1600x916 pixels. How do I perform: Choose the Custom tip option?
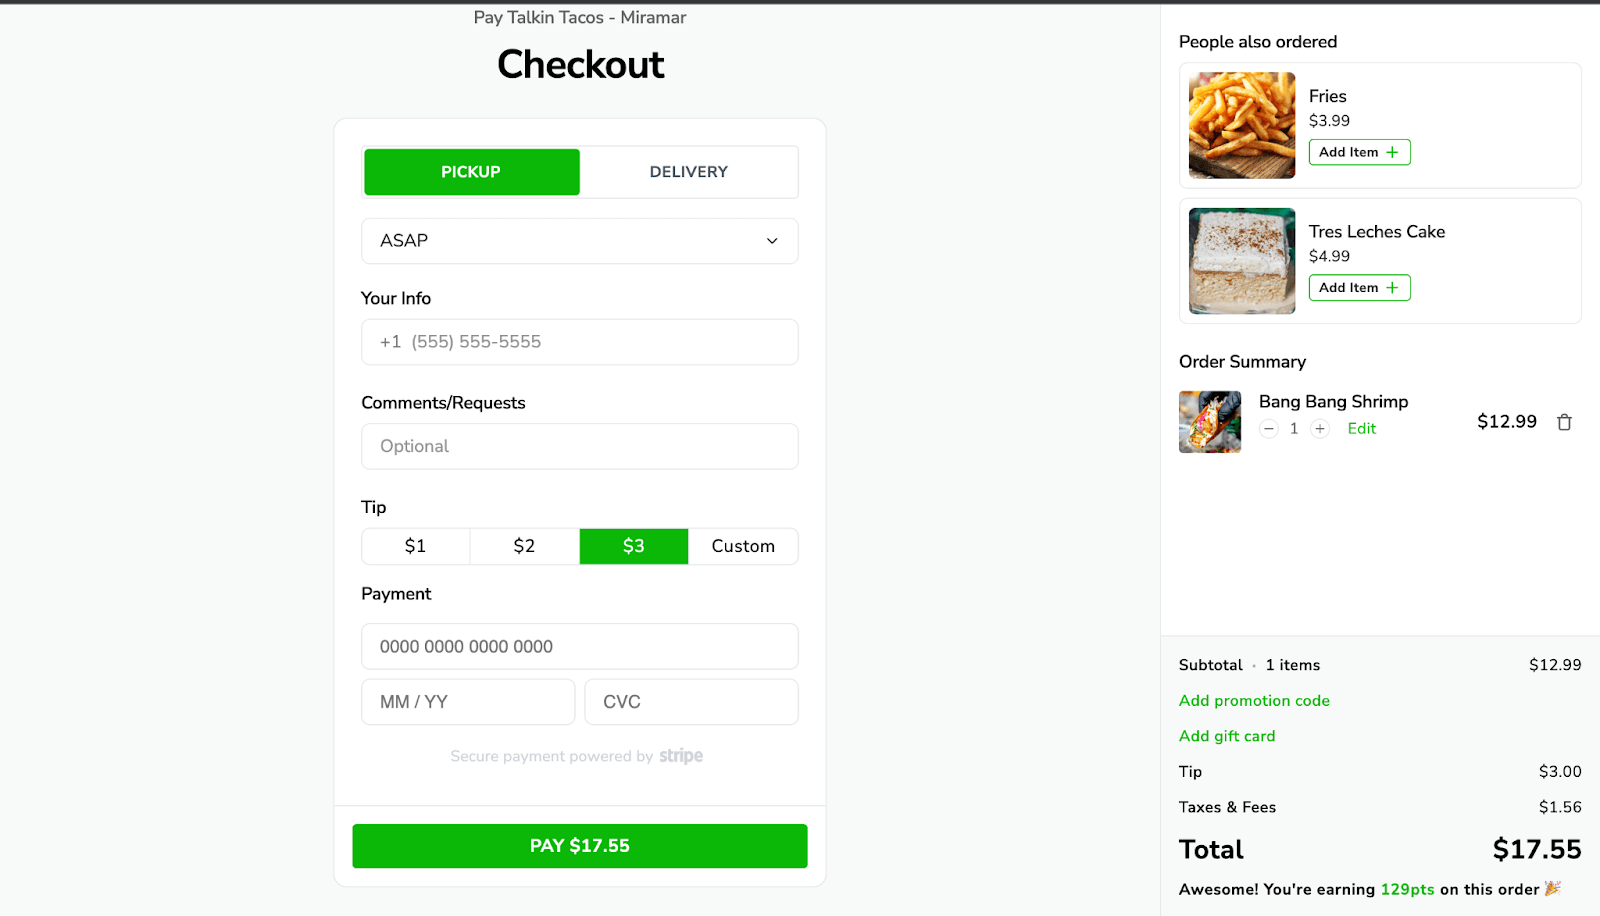point(743,546)
